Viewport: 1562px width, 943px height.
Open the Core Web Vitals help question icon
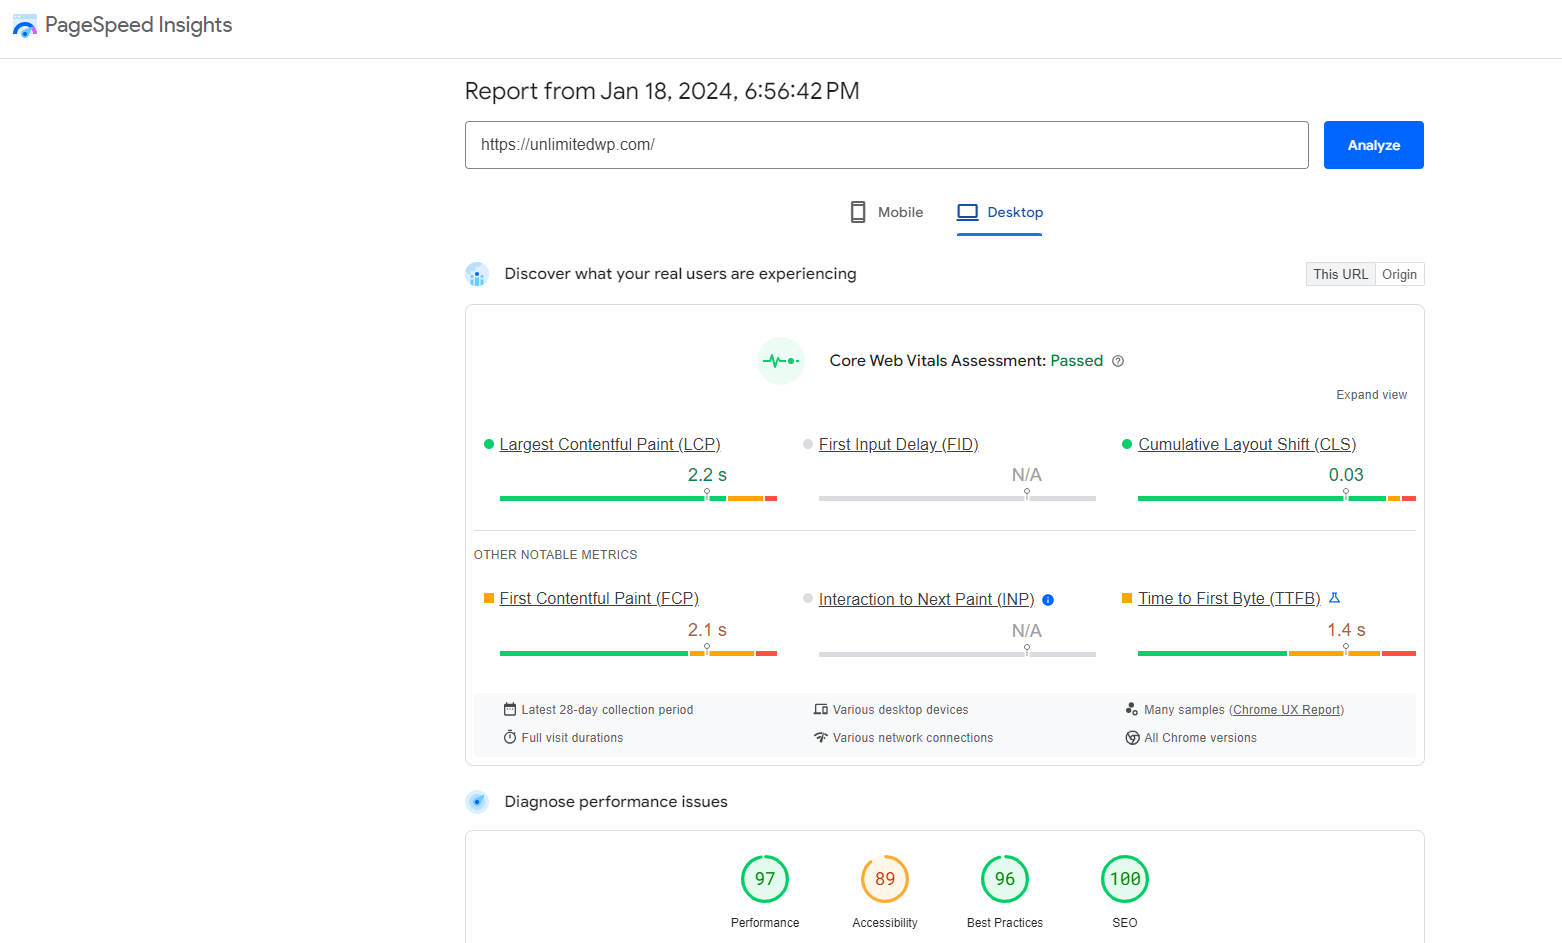(1118, 361)
